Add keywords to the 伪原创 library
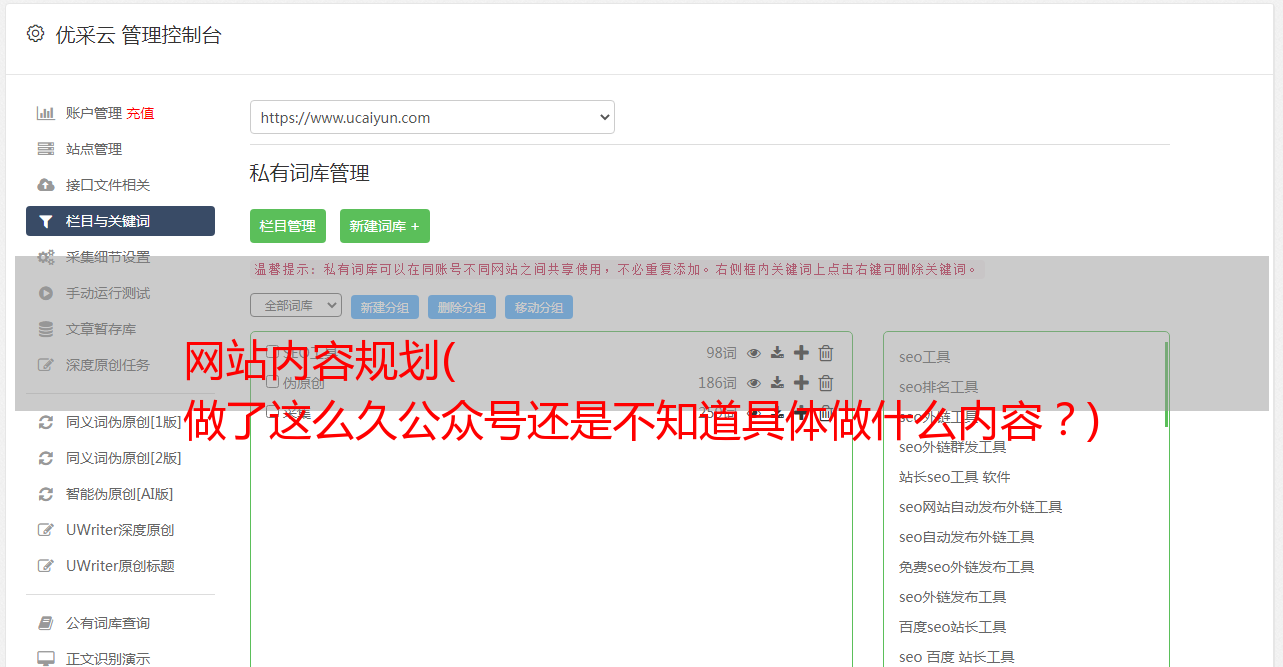Screen dimensions: 1283x667 pyautogui.click(x=801, y=383)
